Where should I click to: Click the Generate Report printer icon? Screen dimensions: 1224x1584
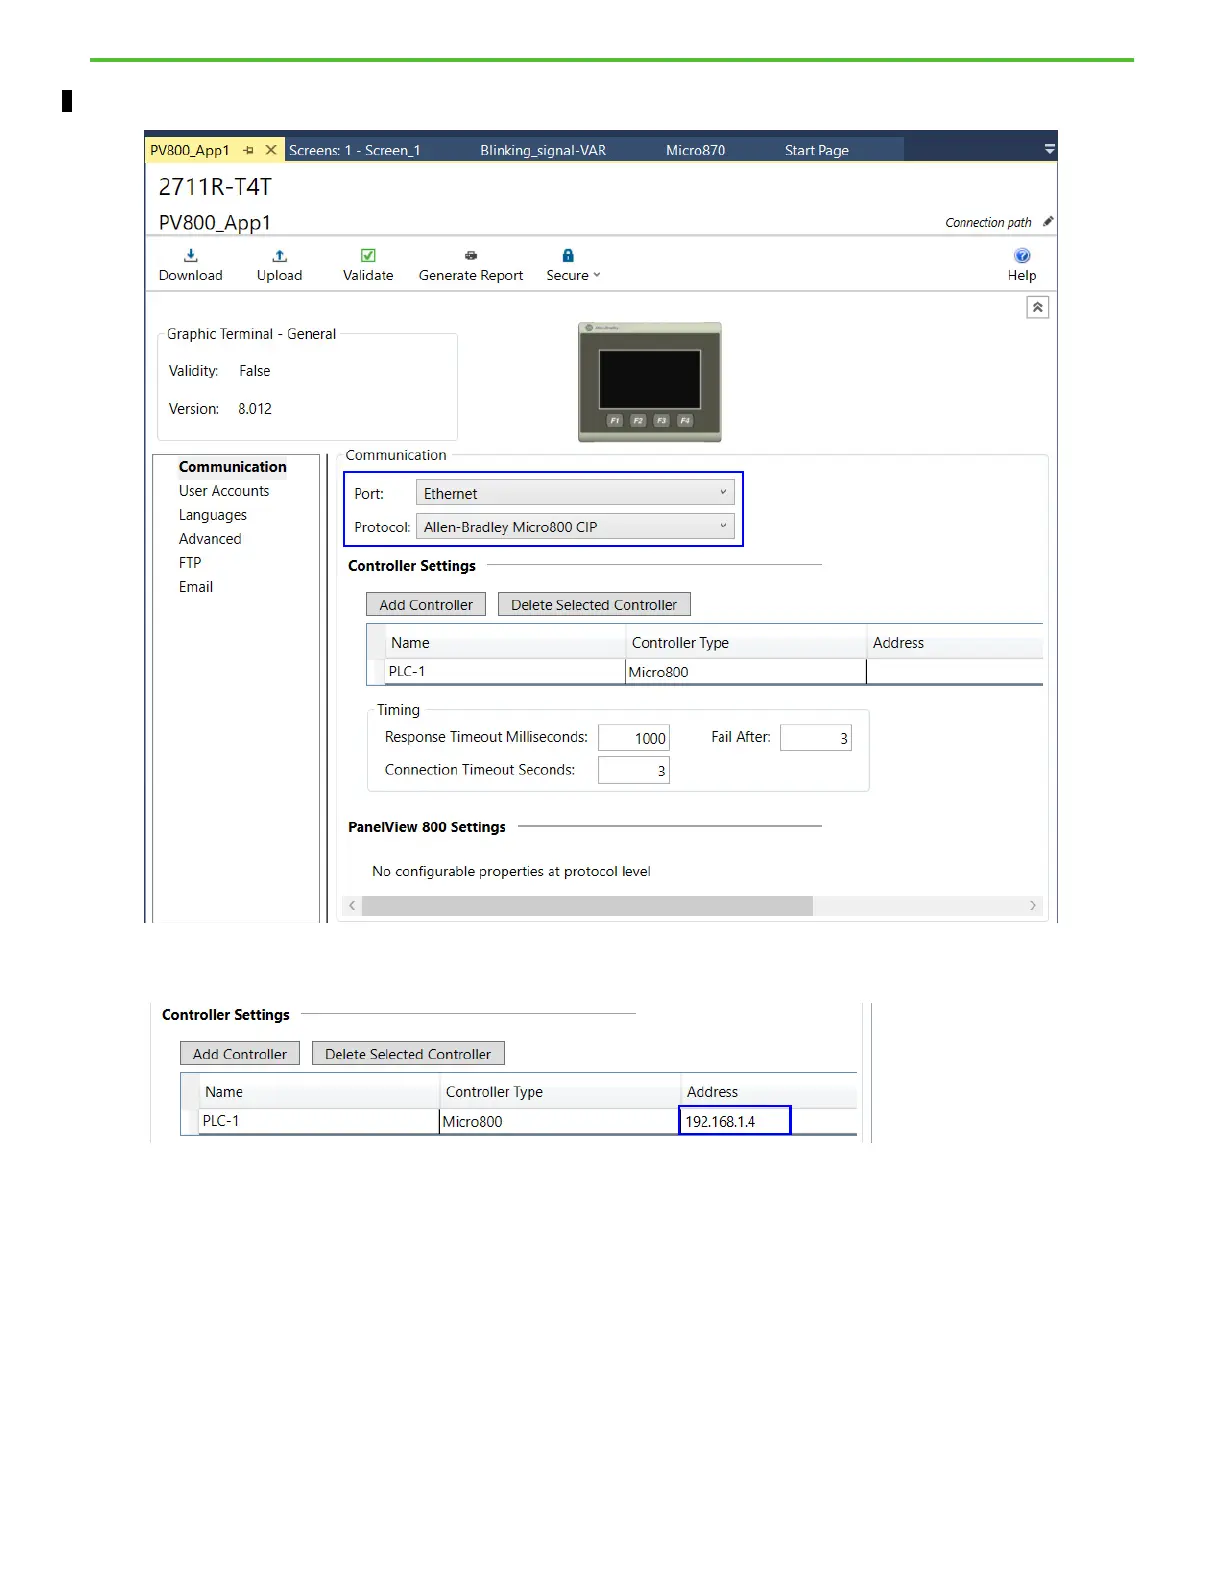click(471, 256)
